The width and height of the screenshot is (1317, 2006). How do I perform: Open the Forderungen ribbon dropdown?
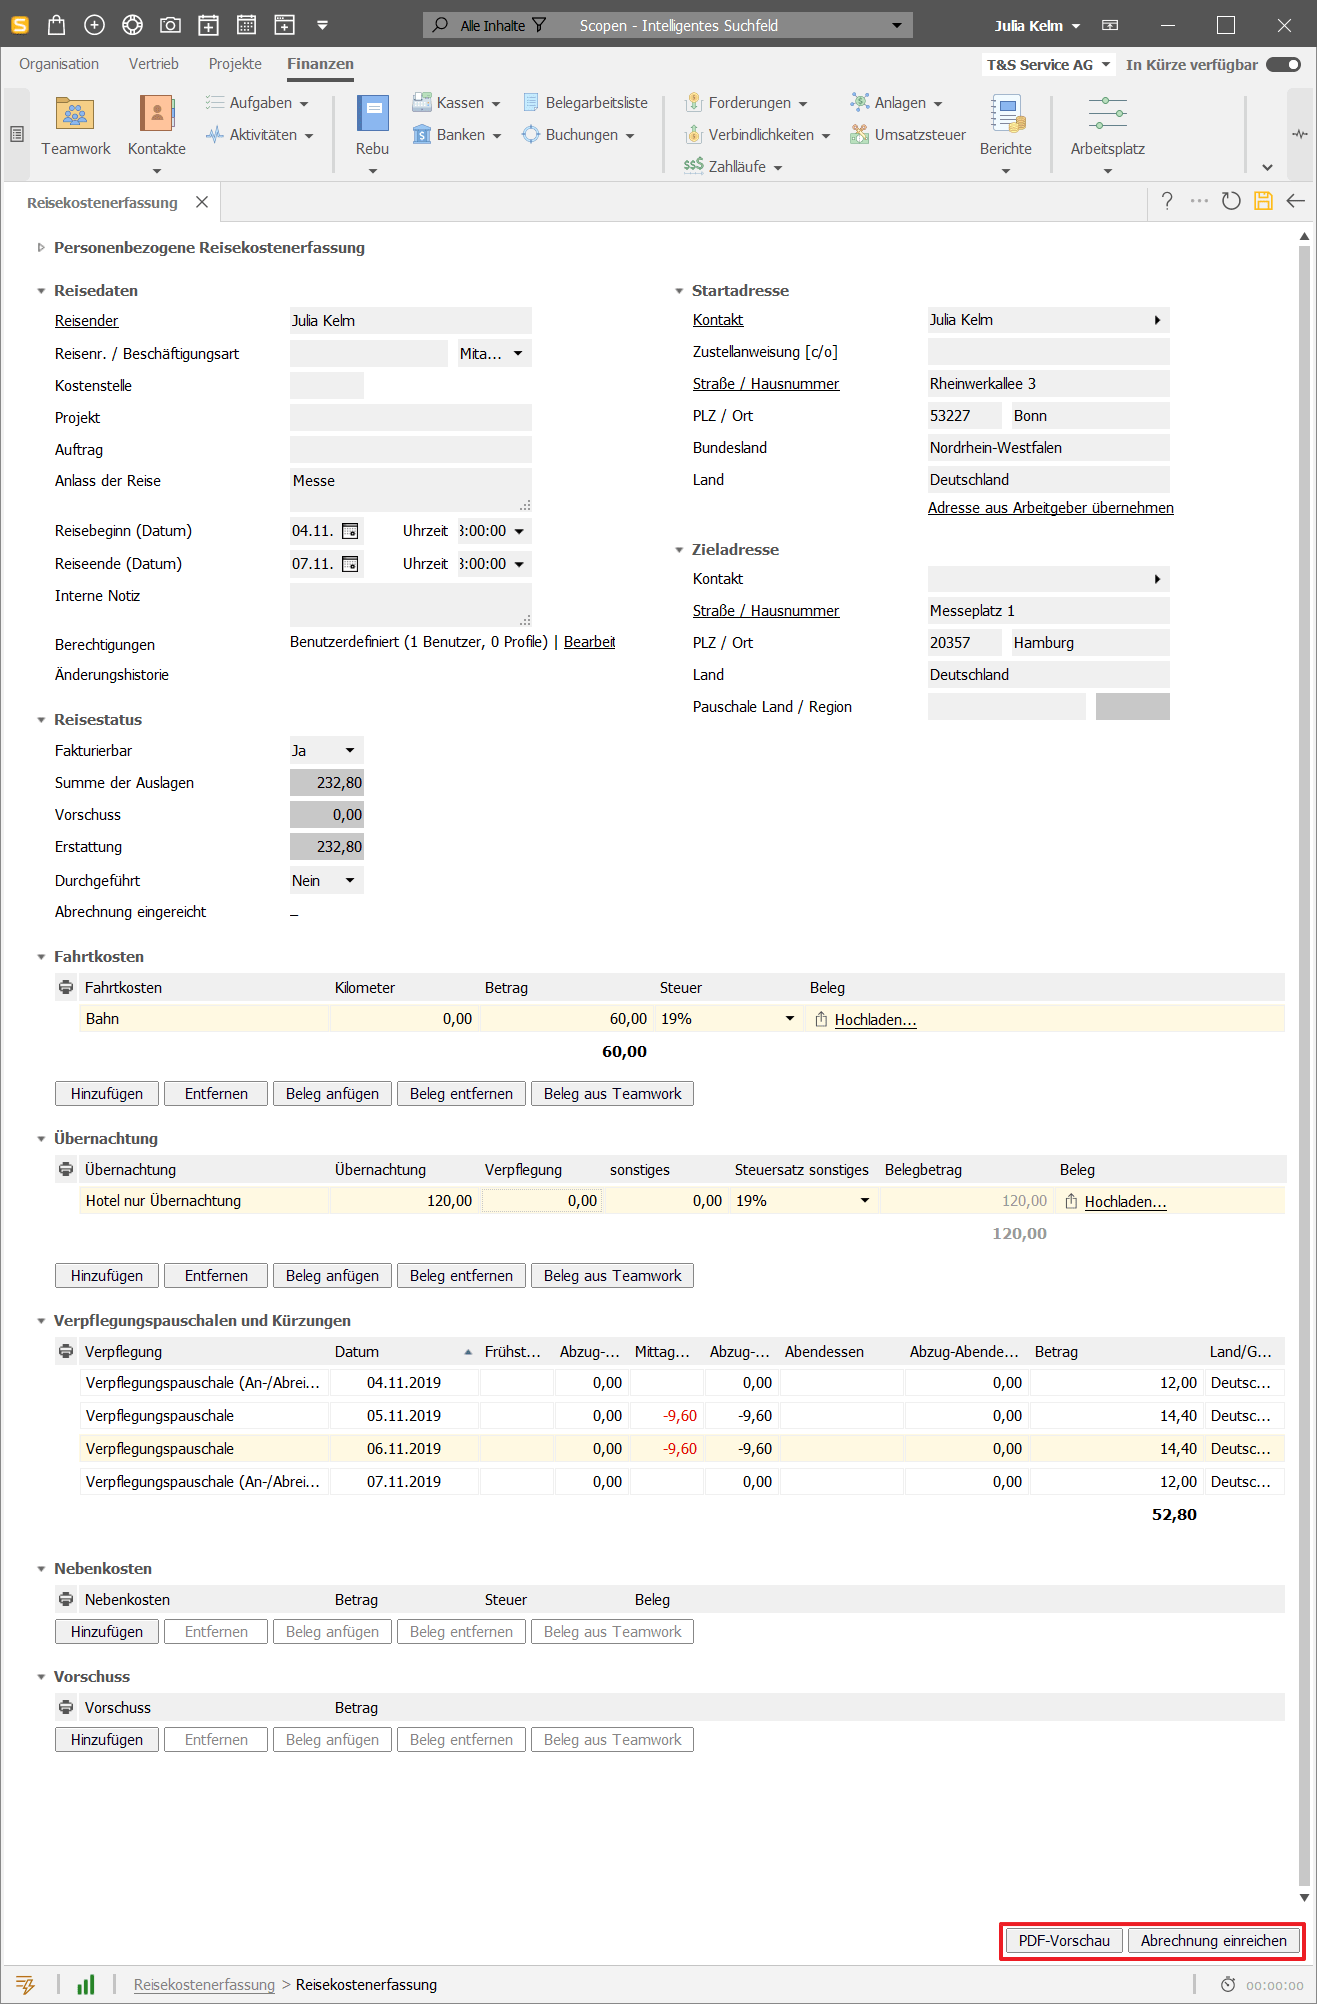(x=746, y=103)
